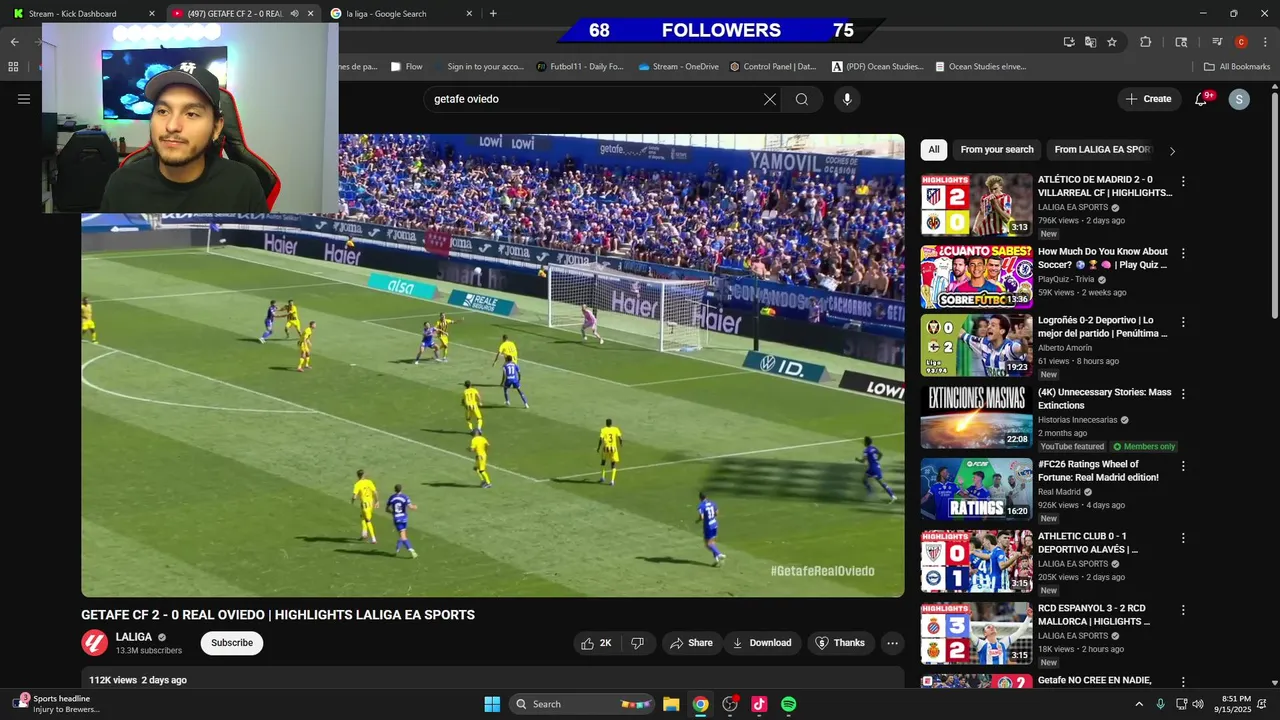Dislike the Getafe highlights video

(x=638, y=643)
